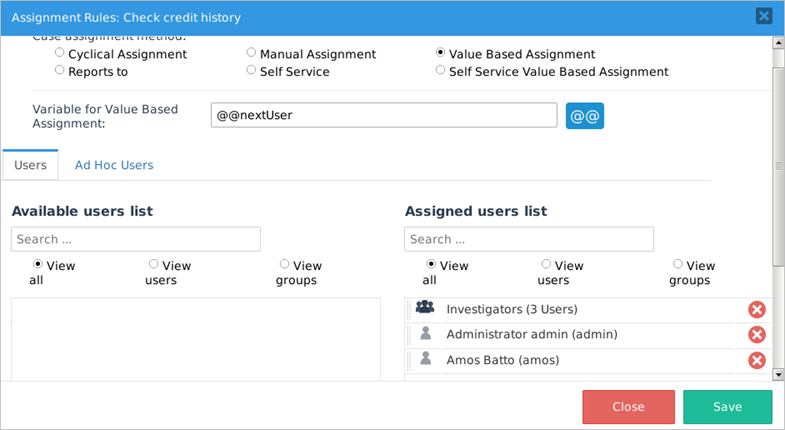
Task: Select Manual Assignment radio option
Action: (x=252, y=53)
